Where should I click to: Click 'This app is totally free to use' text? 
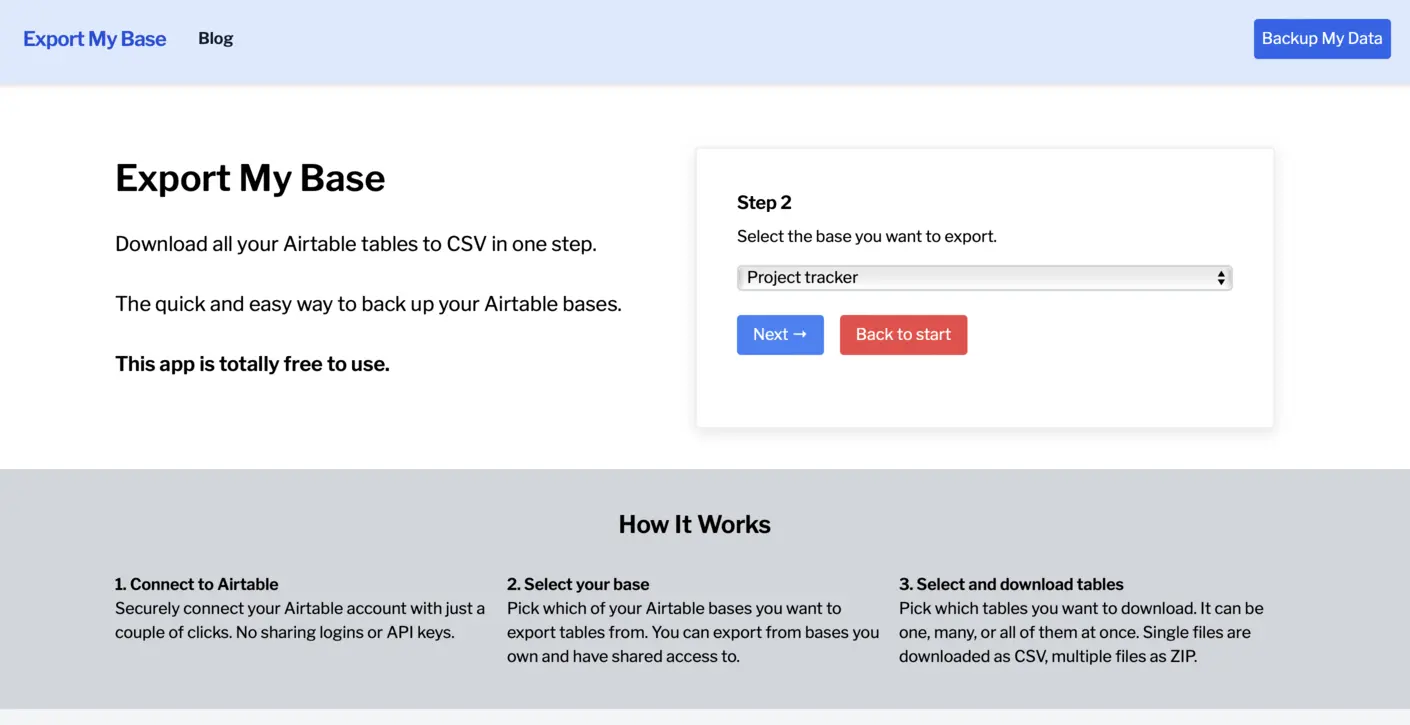[252, 364]
